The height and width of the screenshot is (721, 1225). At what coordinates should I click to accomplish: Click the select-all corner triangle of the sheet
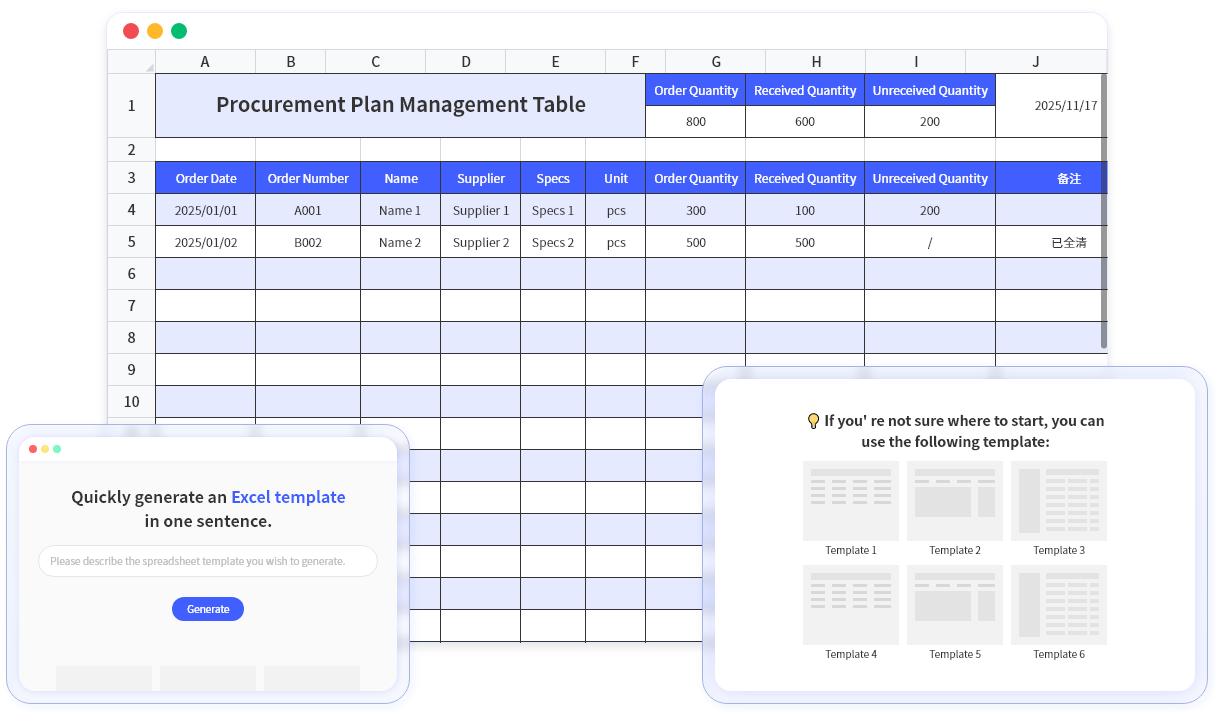(x=149, y=67)
